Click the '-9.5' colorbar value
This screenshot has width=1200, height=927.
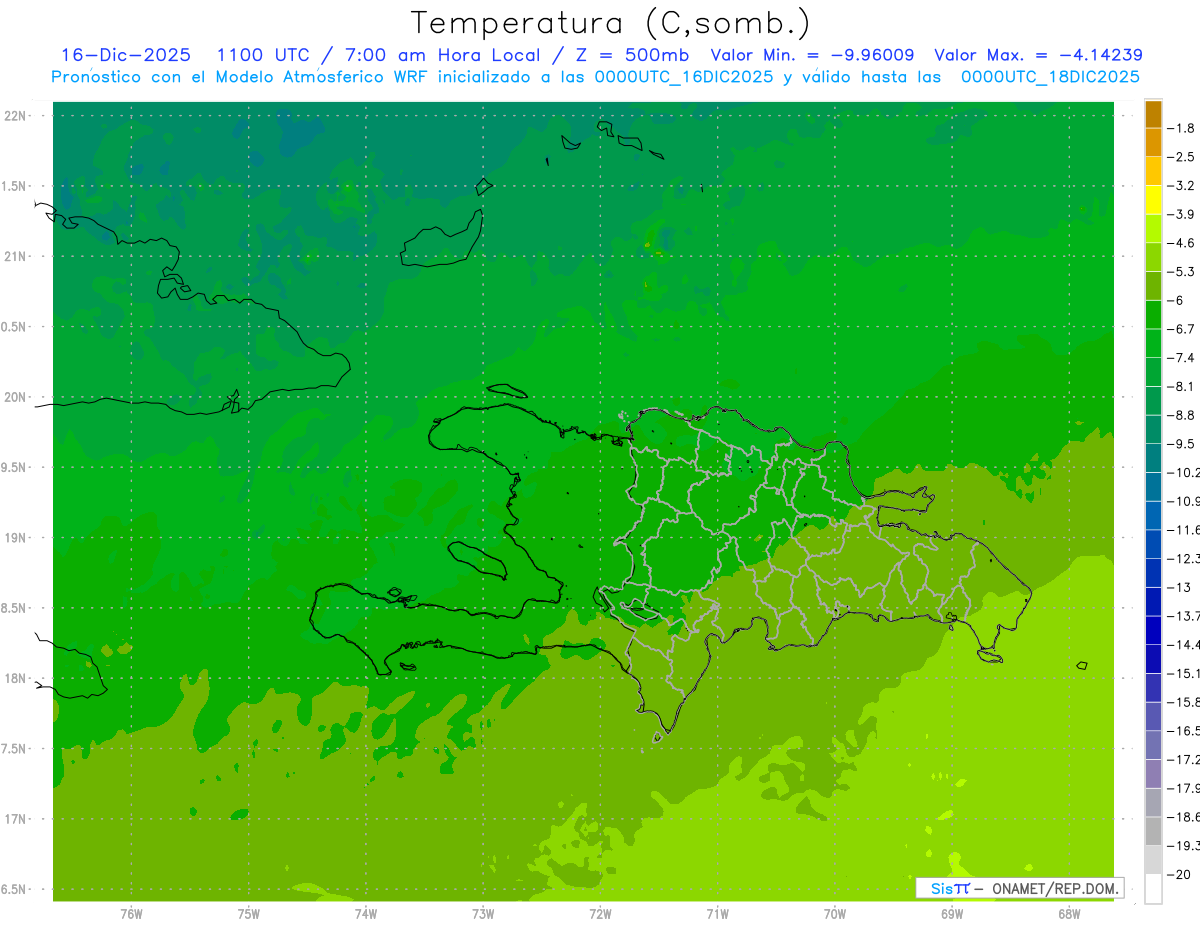(1181, 444)
